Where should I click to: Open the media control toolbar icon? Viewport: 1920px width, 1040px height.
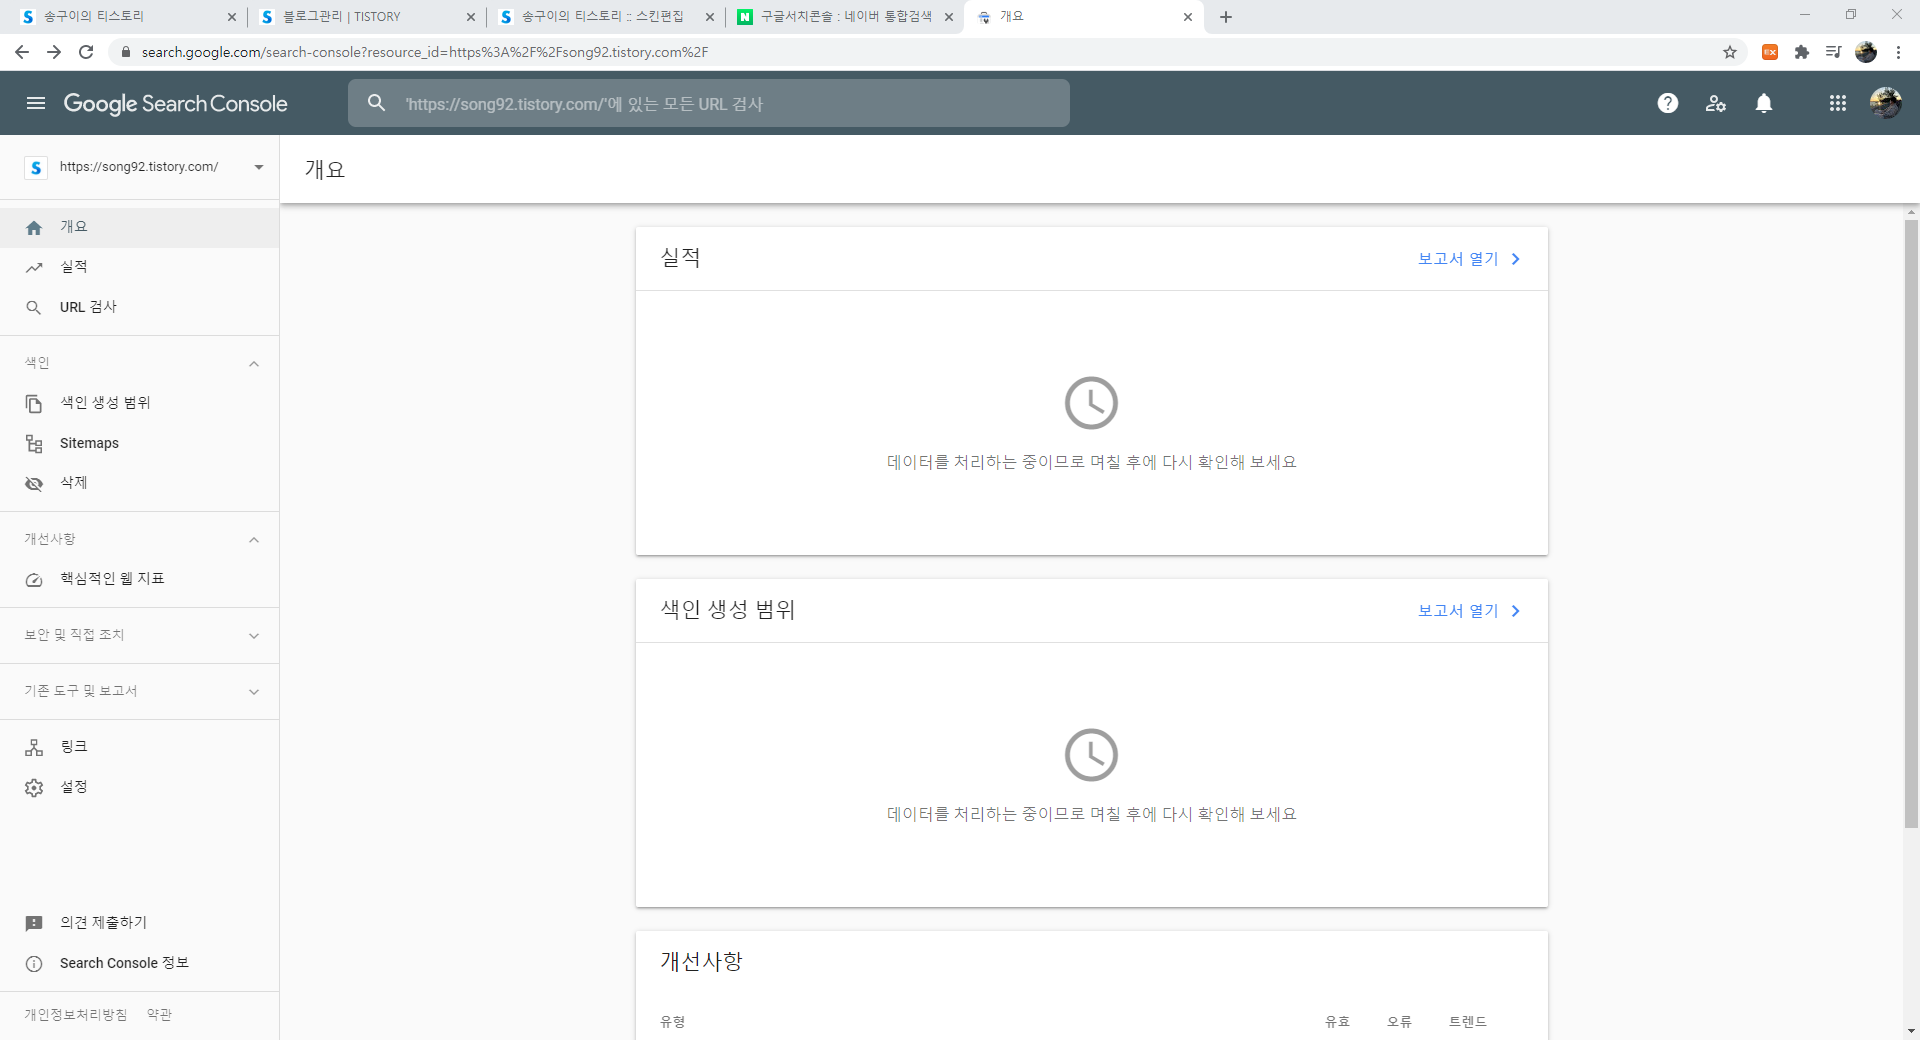[1833, 52]
